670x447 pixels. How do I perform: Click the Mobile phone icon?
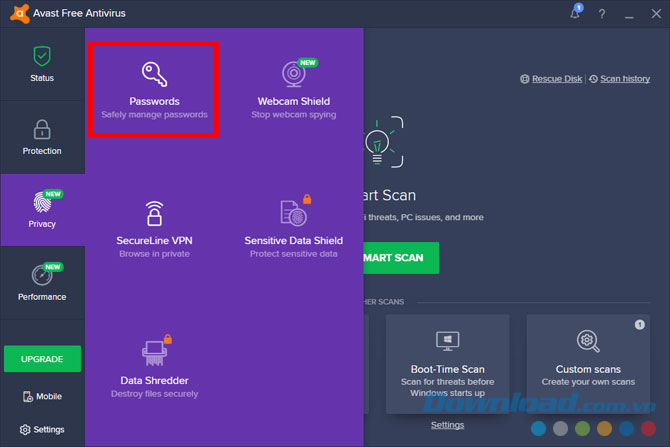click(x=28, y=397)
